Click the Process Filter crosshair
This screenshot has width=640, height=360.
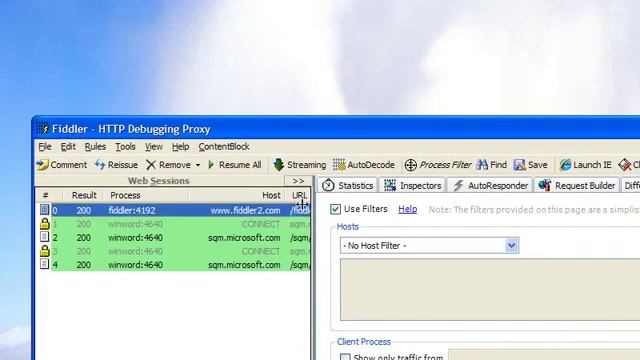click(411, 165)
